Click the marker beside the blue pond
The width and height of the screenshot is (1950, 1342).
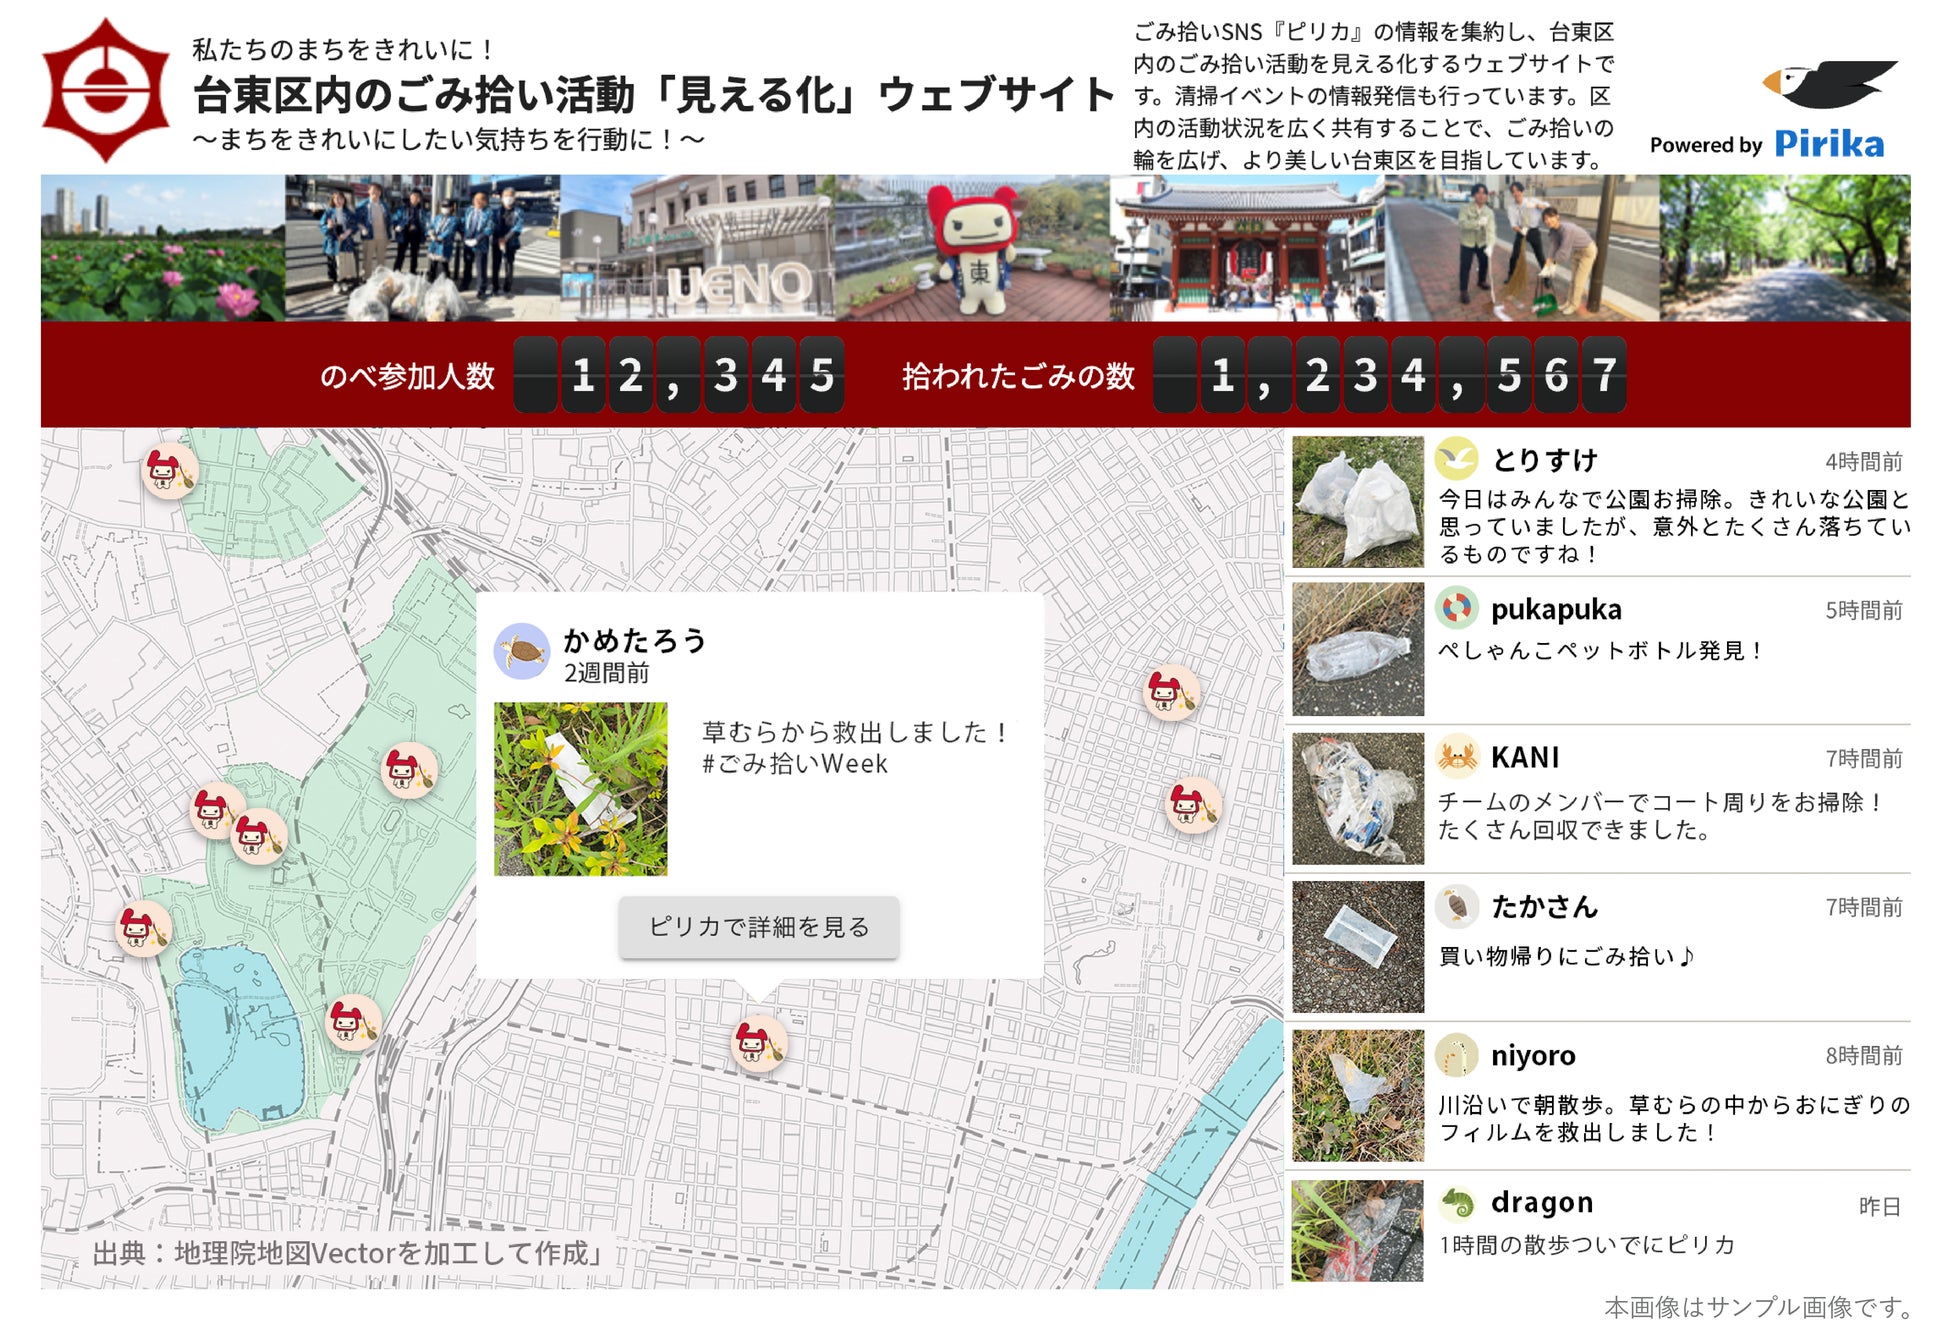[352, 1022]
